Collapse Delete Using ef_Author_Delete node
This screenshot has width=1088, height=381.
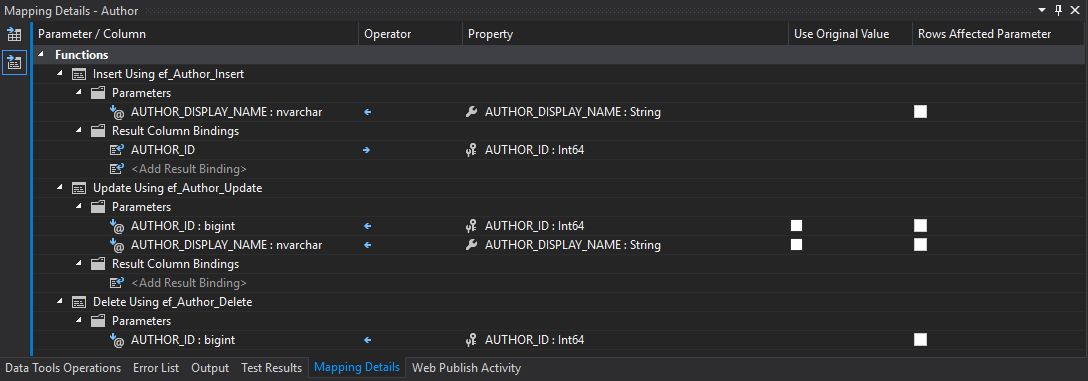(x=60, y=301)
